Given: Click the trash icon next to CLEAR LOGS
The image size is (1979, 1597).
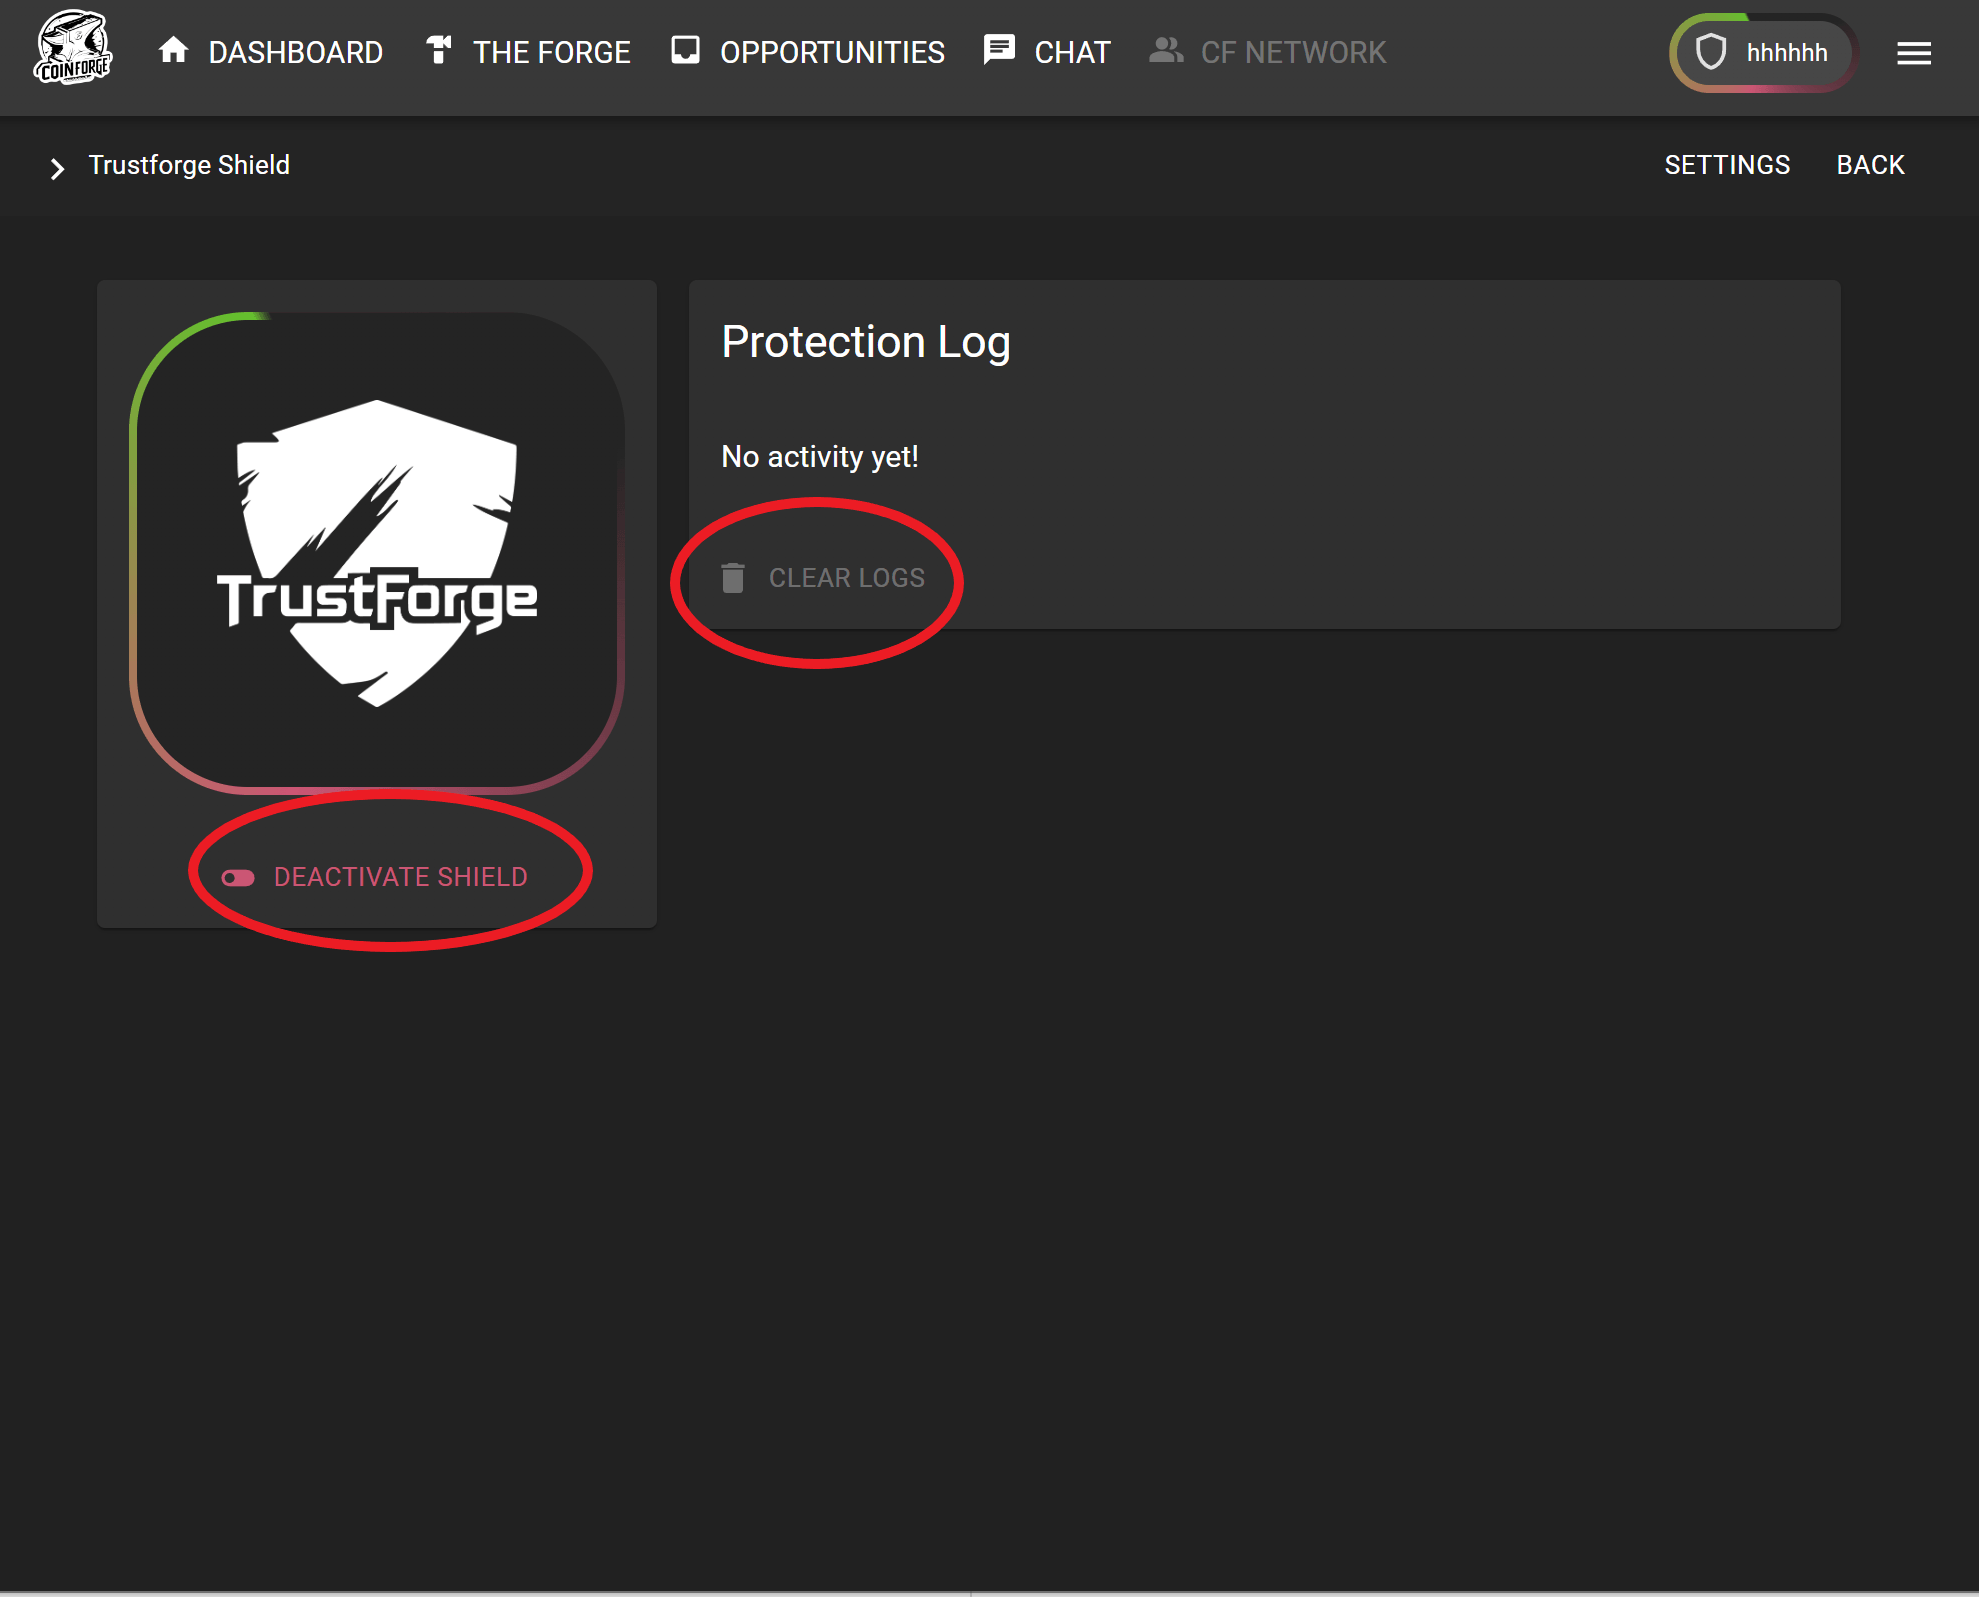Looking at the screenshot, I should click(736, 577).
